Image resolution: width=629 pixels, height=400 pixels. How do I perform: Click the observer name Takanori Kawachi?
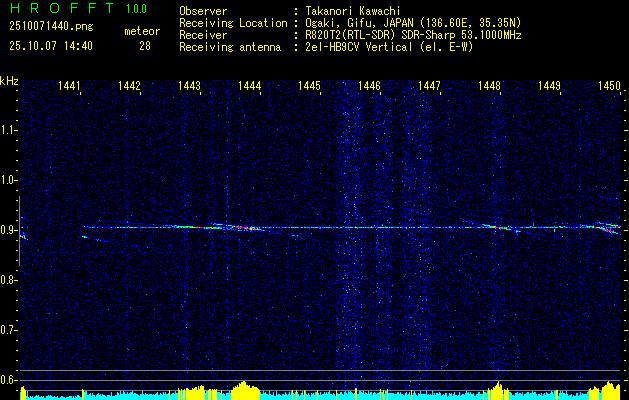[352, 11]
